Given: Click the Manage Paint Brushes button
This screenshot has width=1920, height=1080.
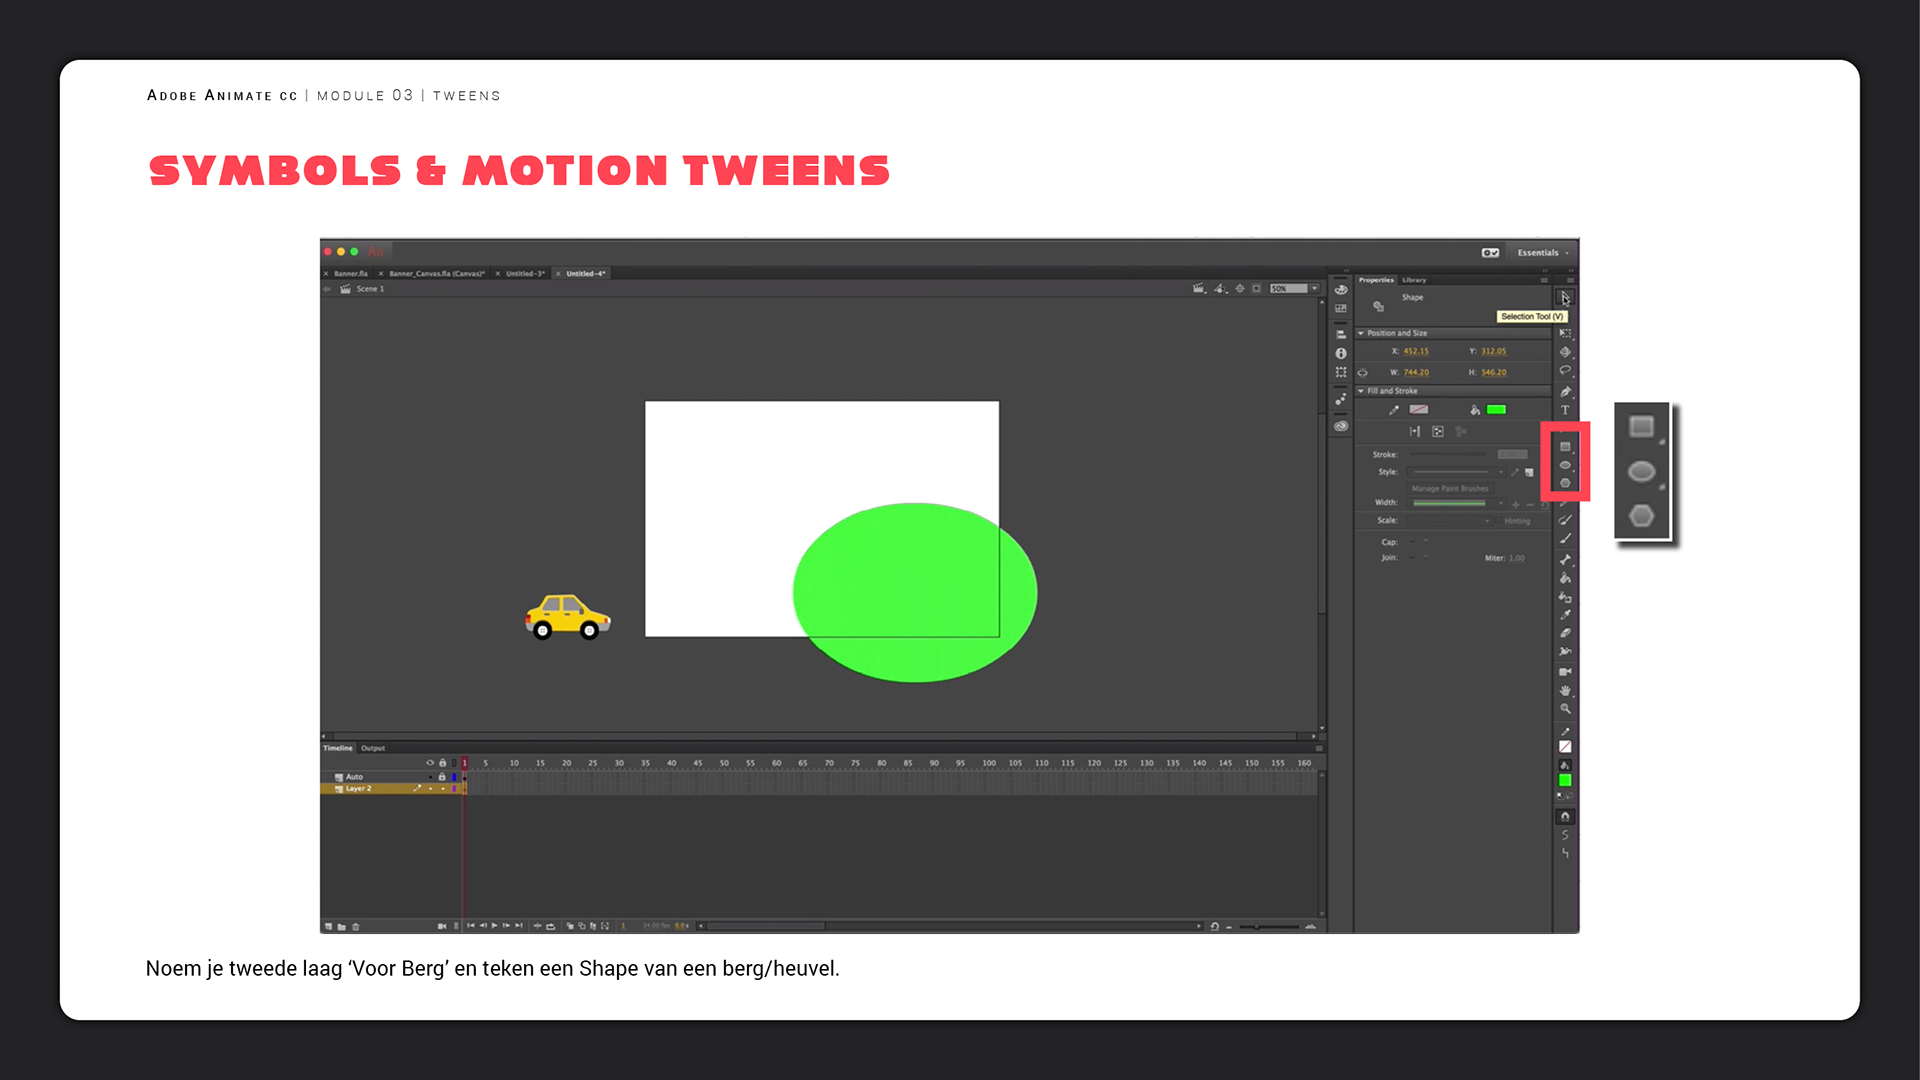Looking at the screenshot, I should point(1449,489).
